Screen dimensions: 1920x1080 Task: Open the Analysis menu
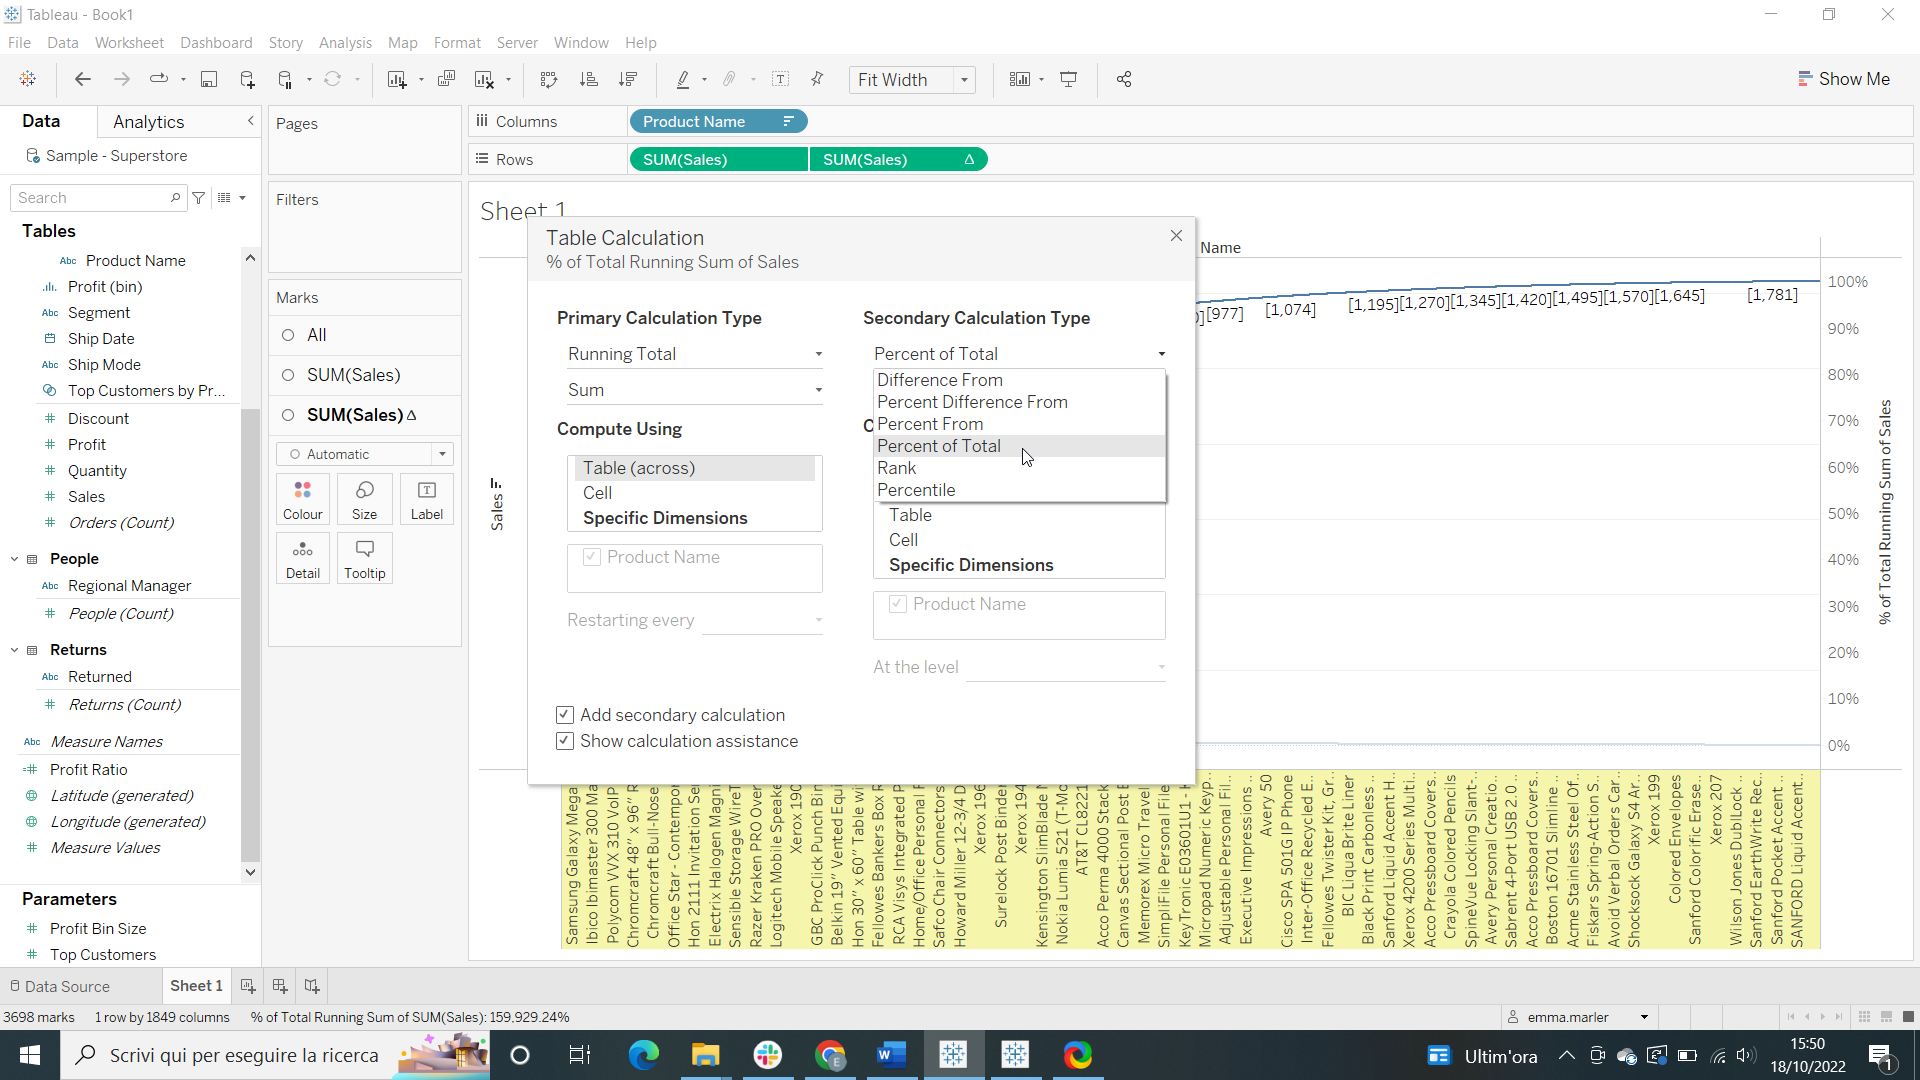click(345, 43)
